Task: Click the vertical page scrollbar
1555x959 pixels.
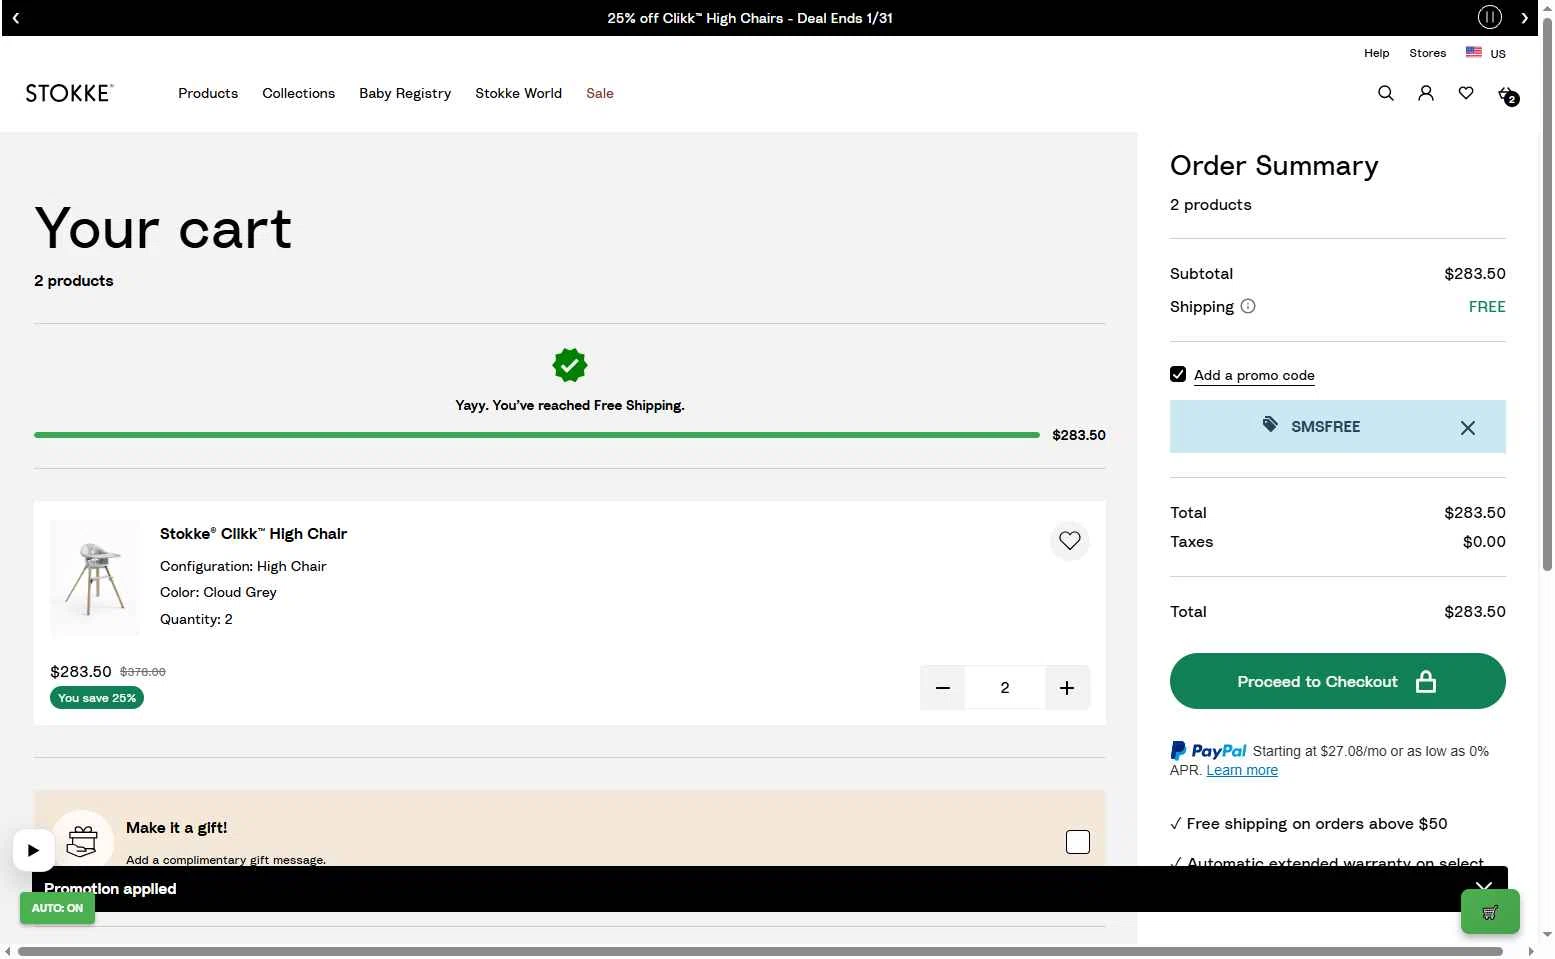Action: [1547, 296]
